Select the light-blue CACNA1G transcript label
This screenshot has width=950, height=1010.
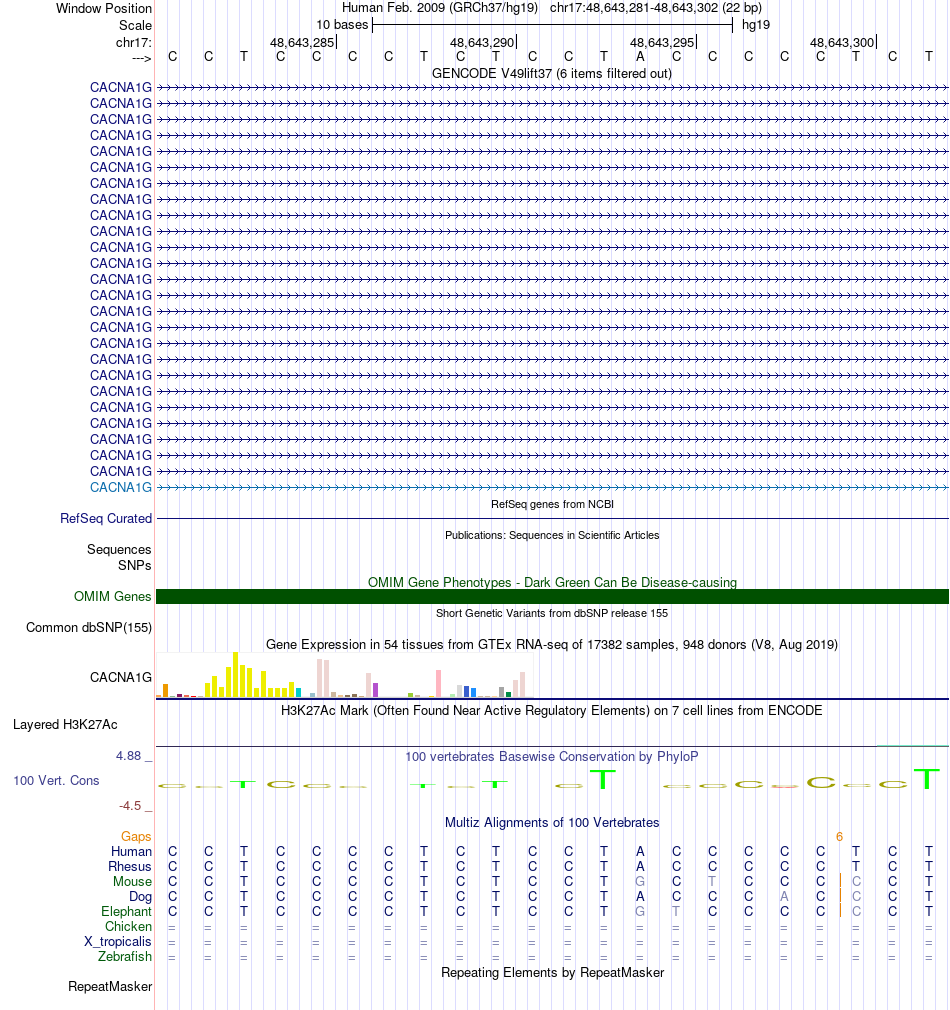(120, 487)
